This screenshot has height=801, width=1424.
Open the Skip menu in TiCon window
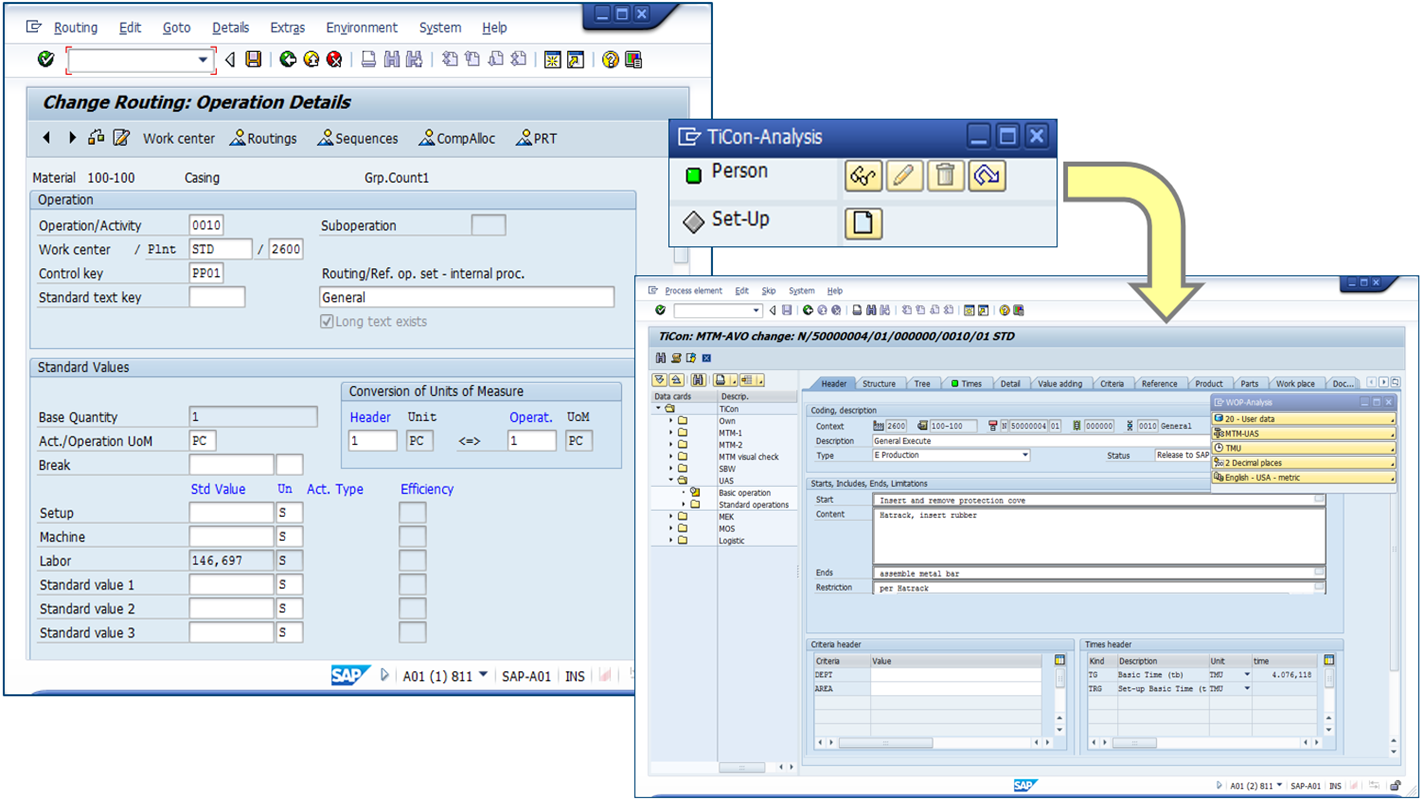pos(768,291)
